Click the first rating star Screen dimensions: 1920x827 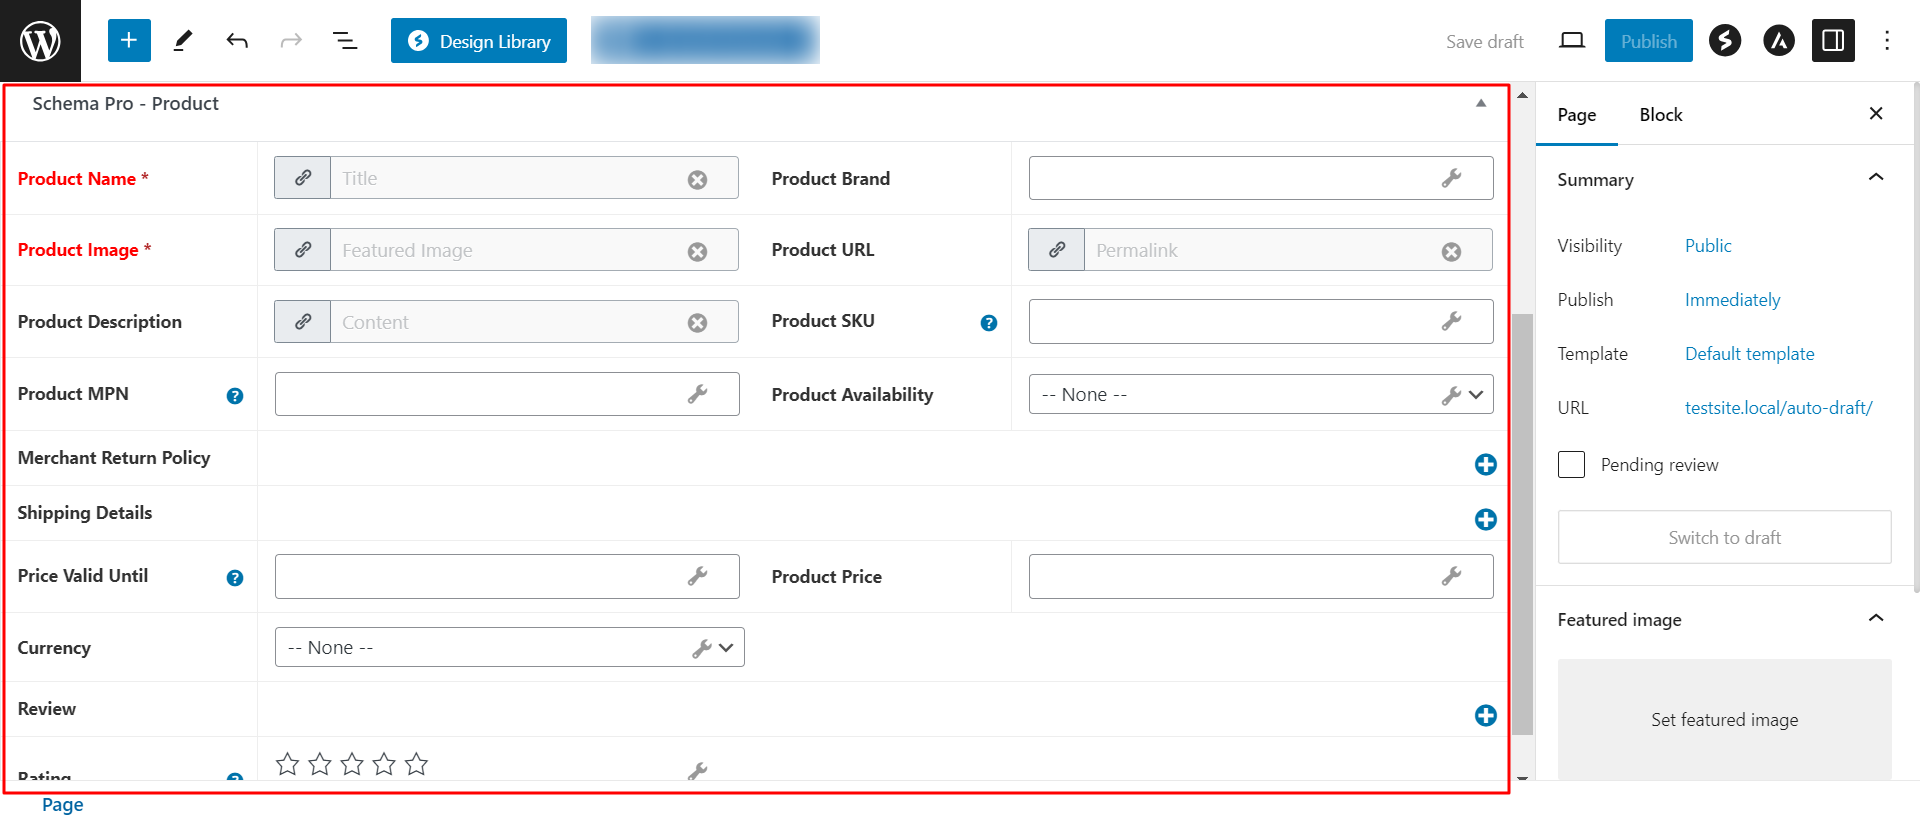287,765
